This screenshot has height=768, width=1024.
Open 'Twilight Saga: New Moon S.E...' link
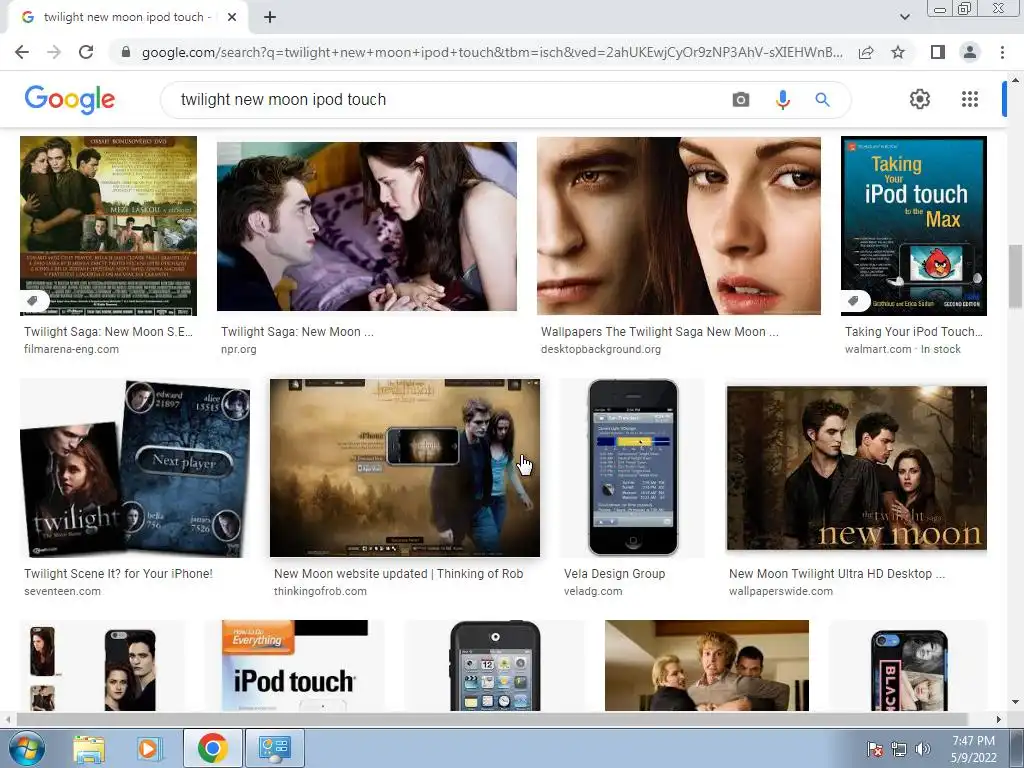[108, 332]
